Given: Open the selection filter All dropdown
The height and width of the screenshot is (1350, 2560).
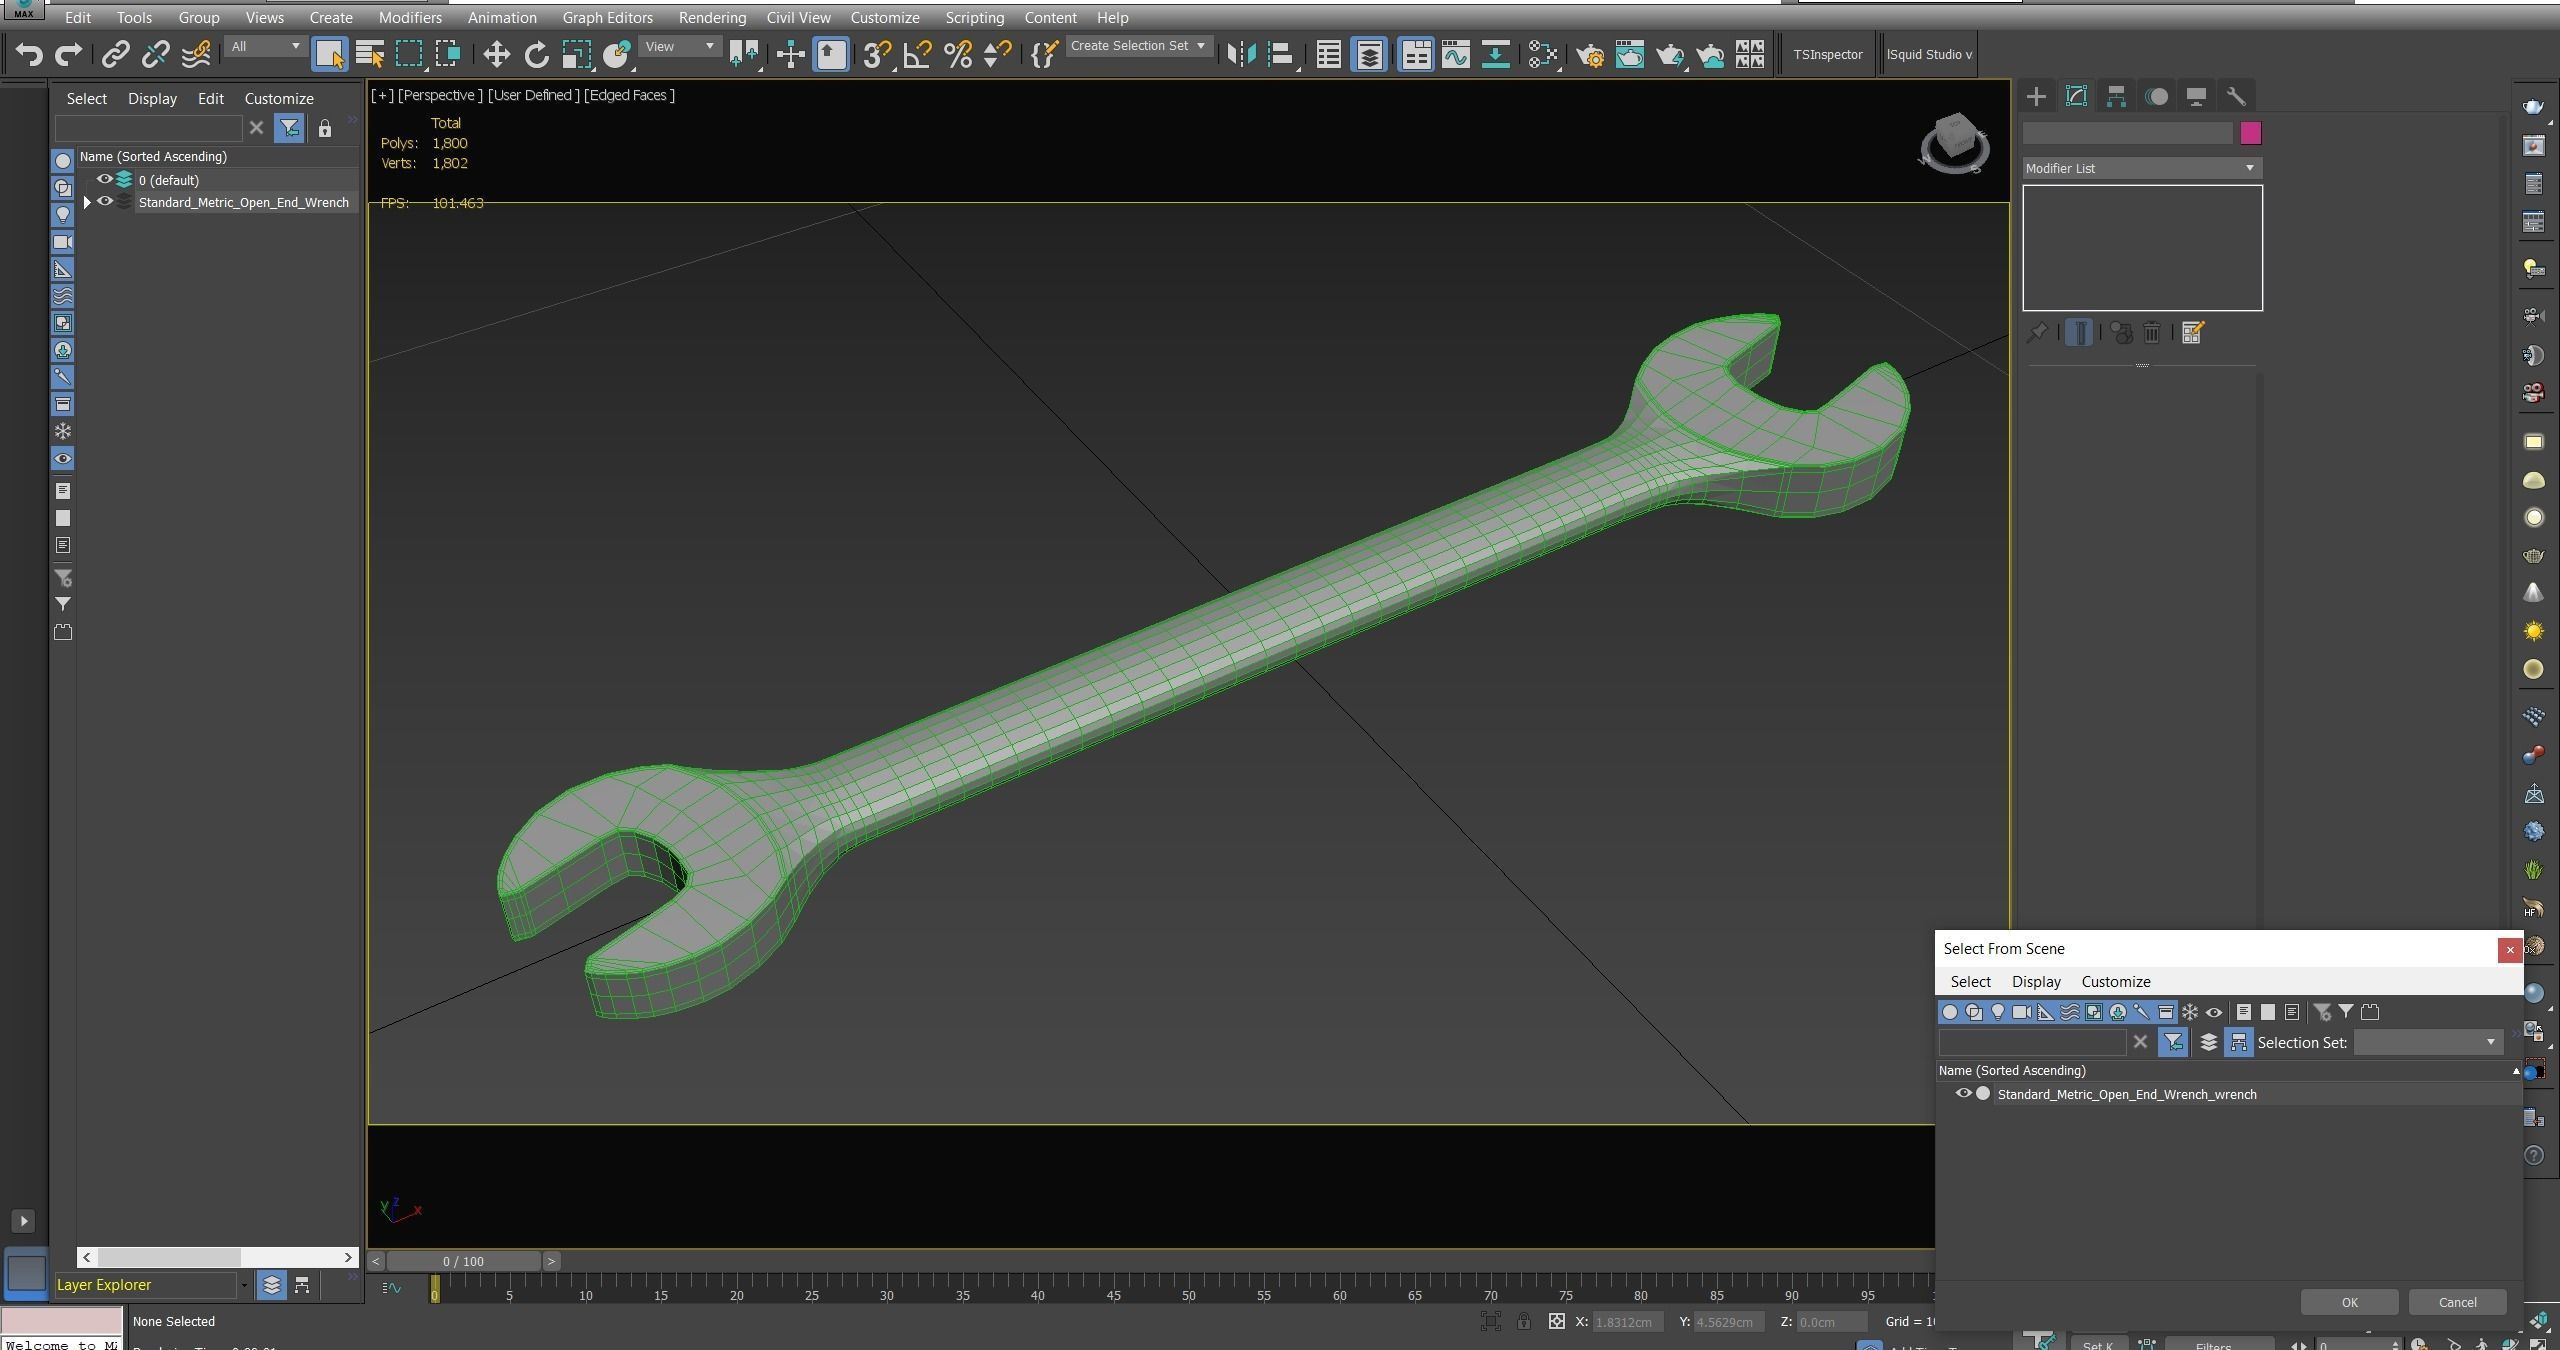Looking at the screenshot, I should coord(265,46).
